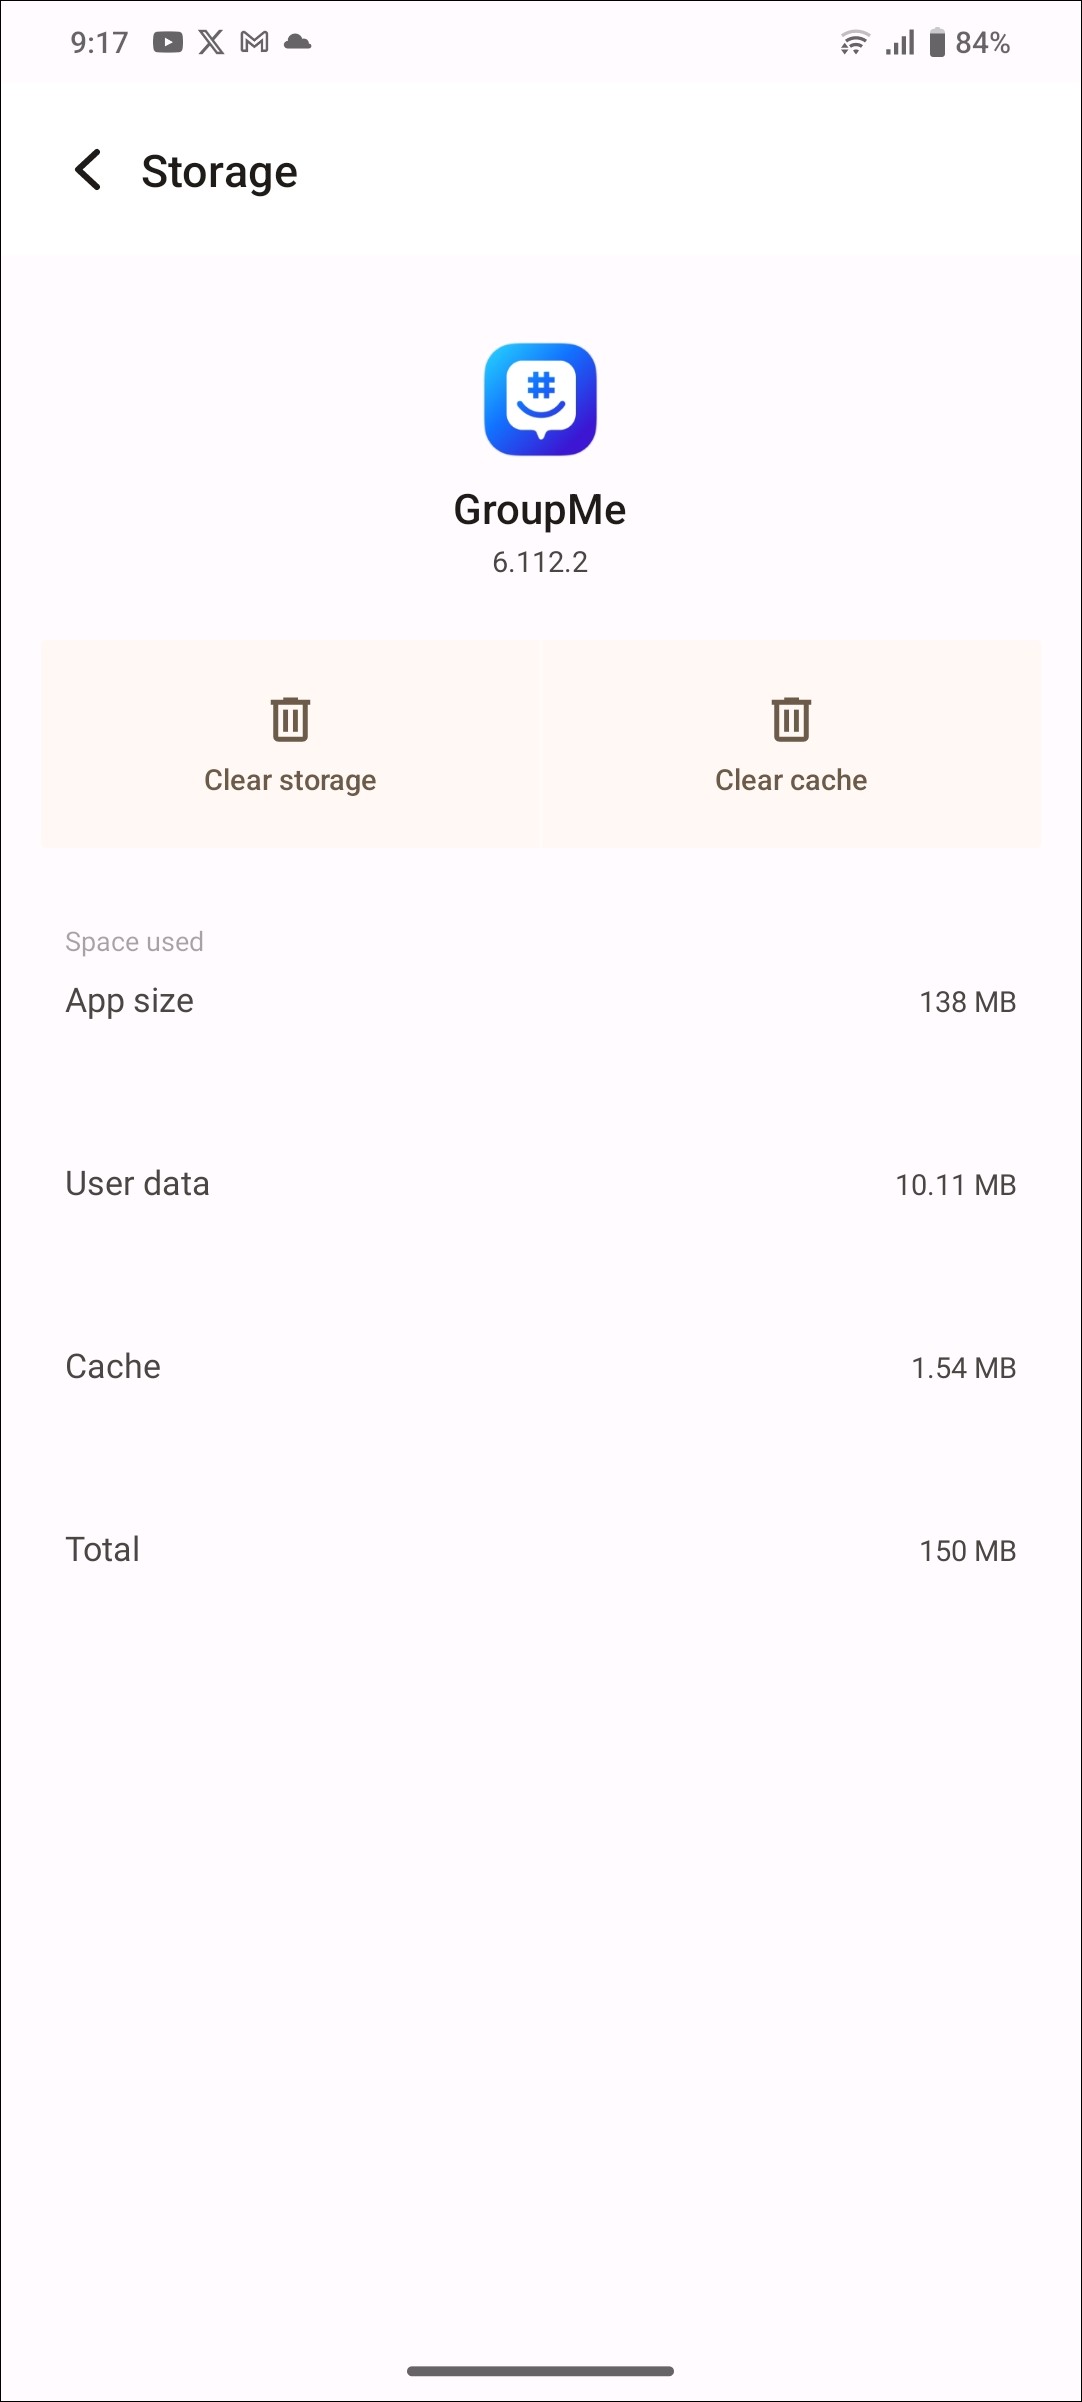1082x2402 pixels.
Task: Tap the signal strength icon
Action: (900, 43)
